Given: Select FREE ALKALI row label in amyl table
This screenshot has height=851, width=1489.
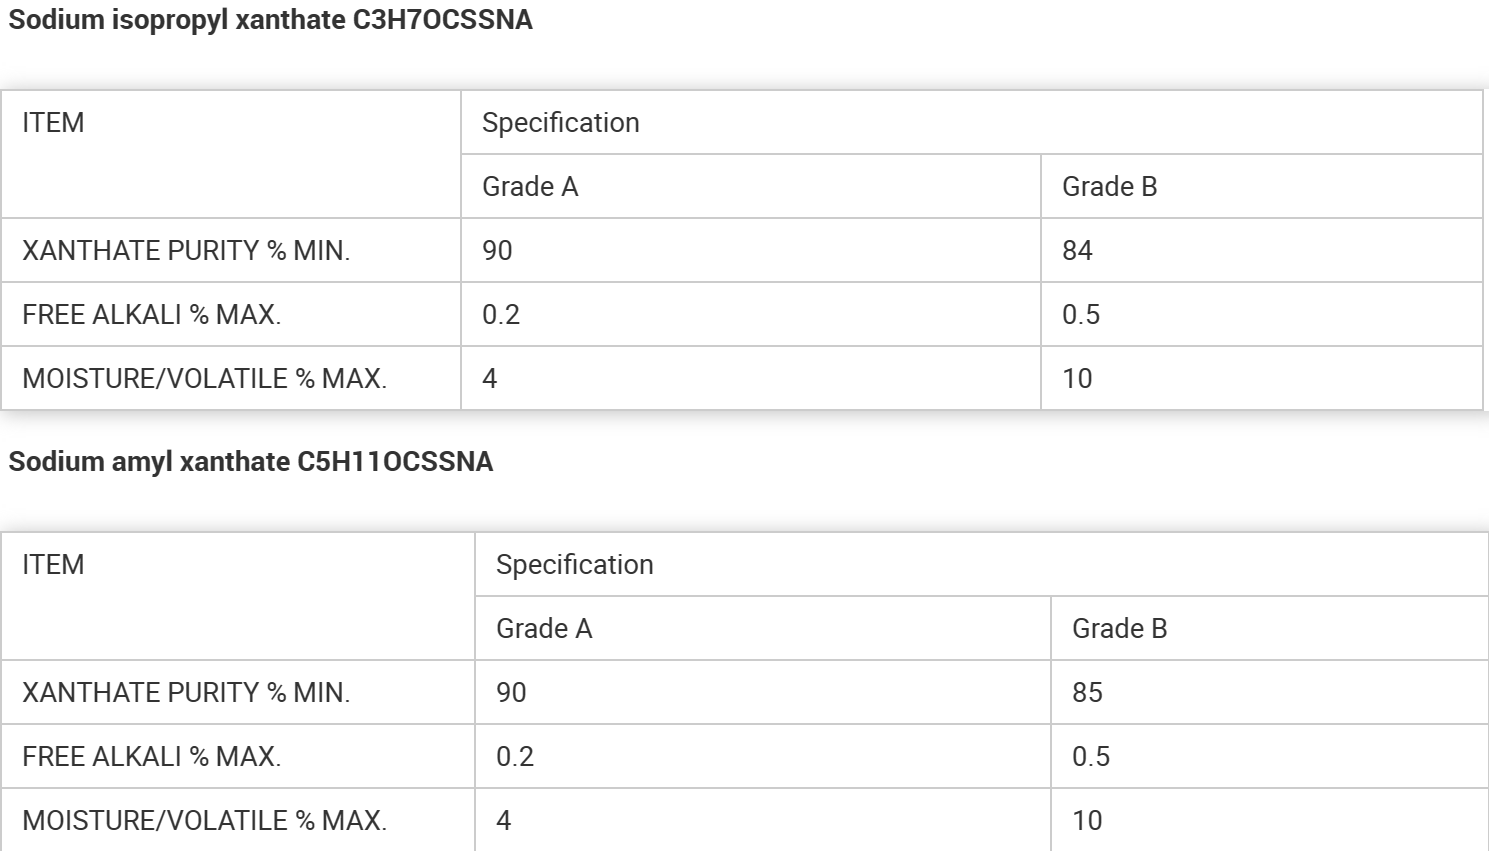Looking at the screenshot, I should tap(151, 757).
